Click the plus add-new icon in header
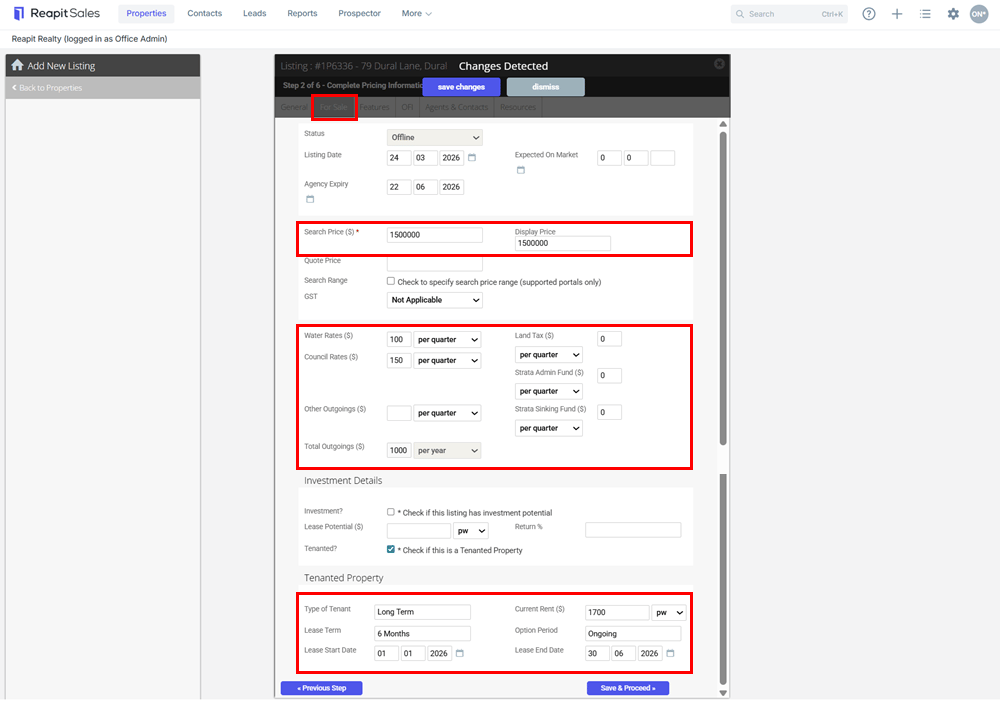Screen dimensions: 1000x702 pos(897,13)
